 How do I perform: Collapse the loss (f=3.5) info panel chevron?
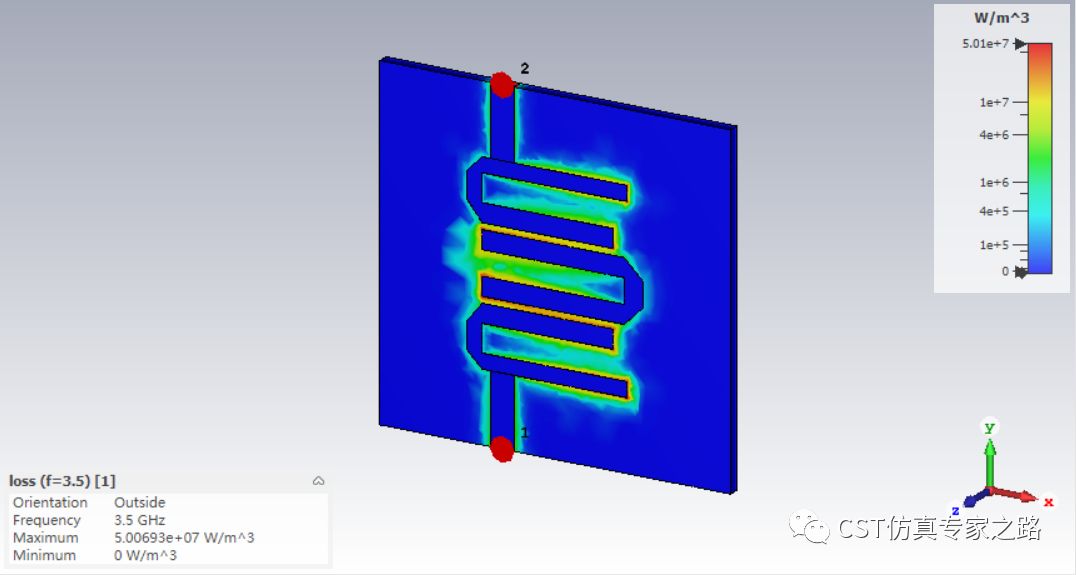click(318, 481)
